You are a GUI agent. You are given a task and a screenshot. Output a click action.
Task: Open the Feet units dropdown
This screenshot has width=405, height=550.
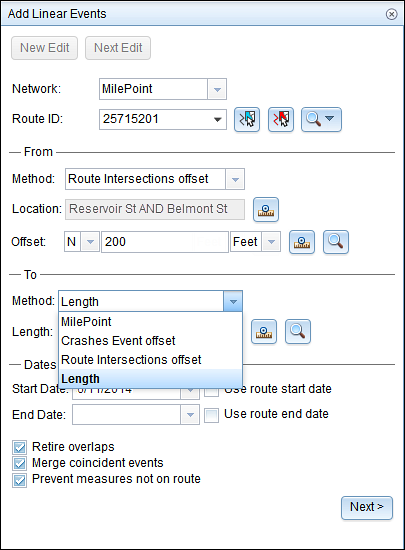[x=271, y=242]
